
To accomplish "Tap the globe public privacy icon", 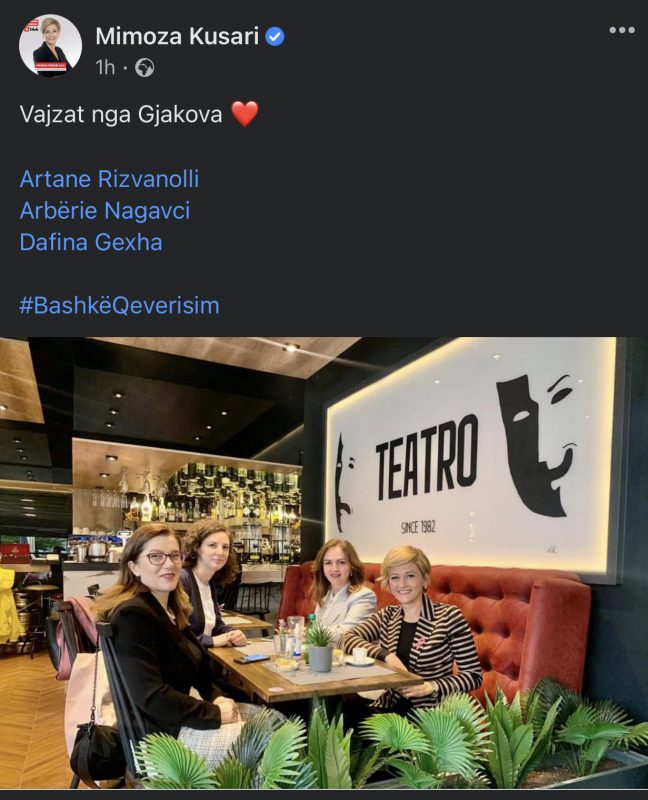I will 145,67.
